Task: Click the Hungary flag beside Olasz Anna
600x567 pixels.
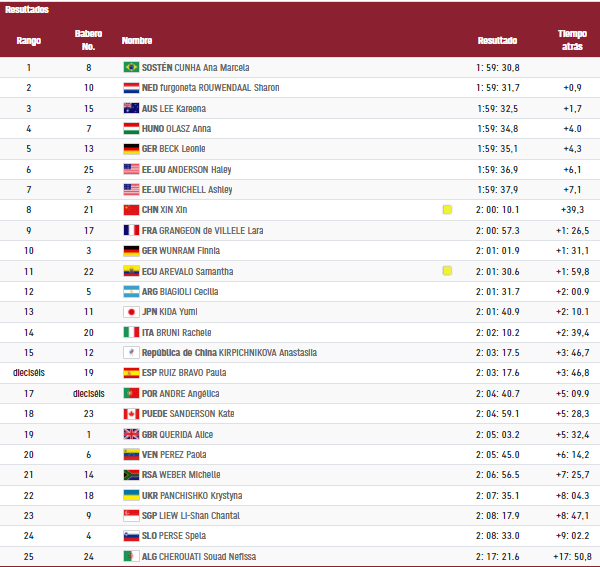Action: click(130, 128)
